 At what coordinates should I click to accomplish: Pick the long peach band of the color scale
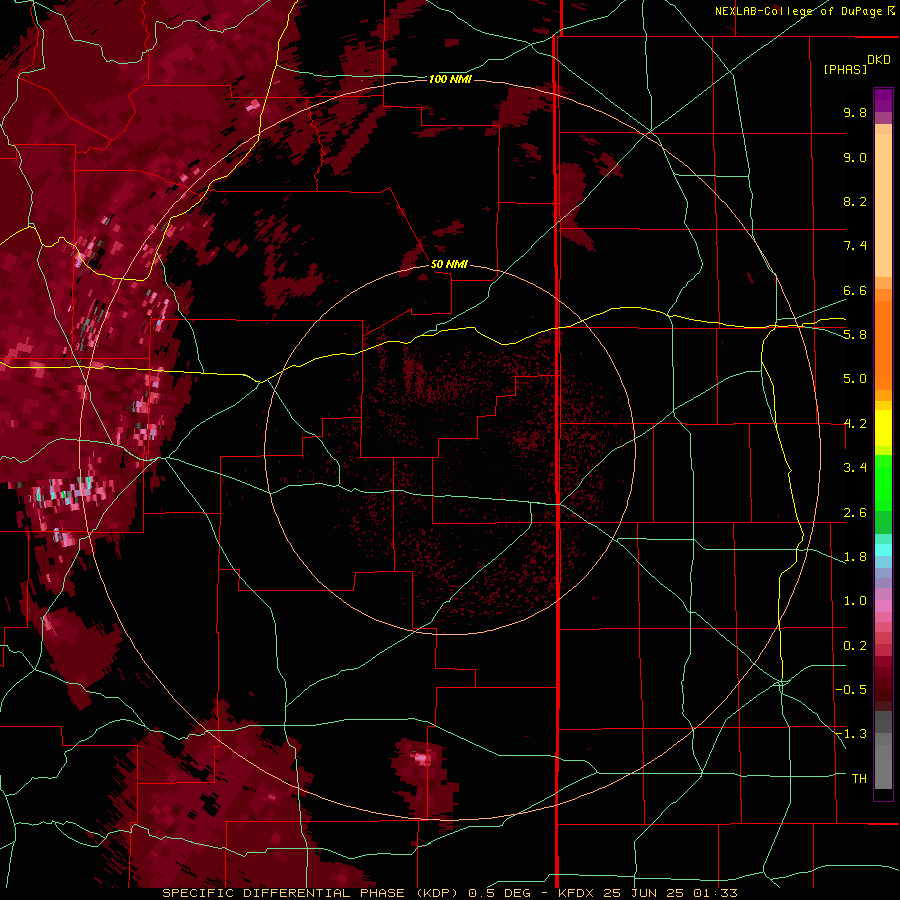coord(883,205)
